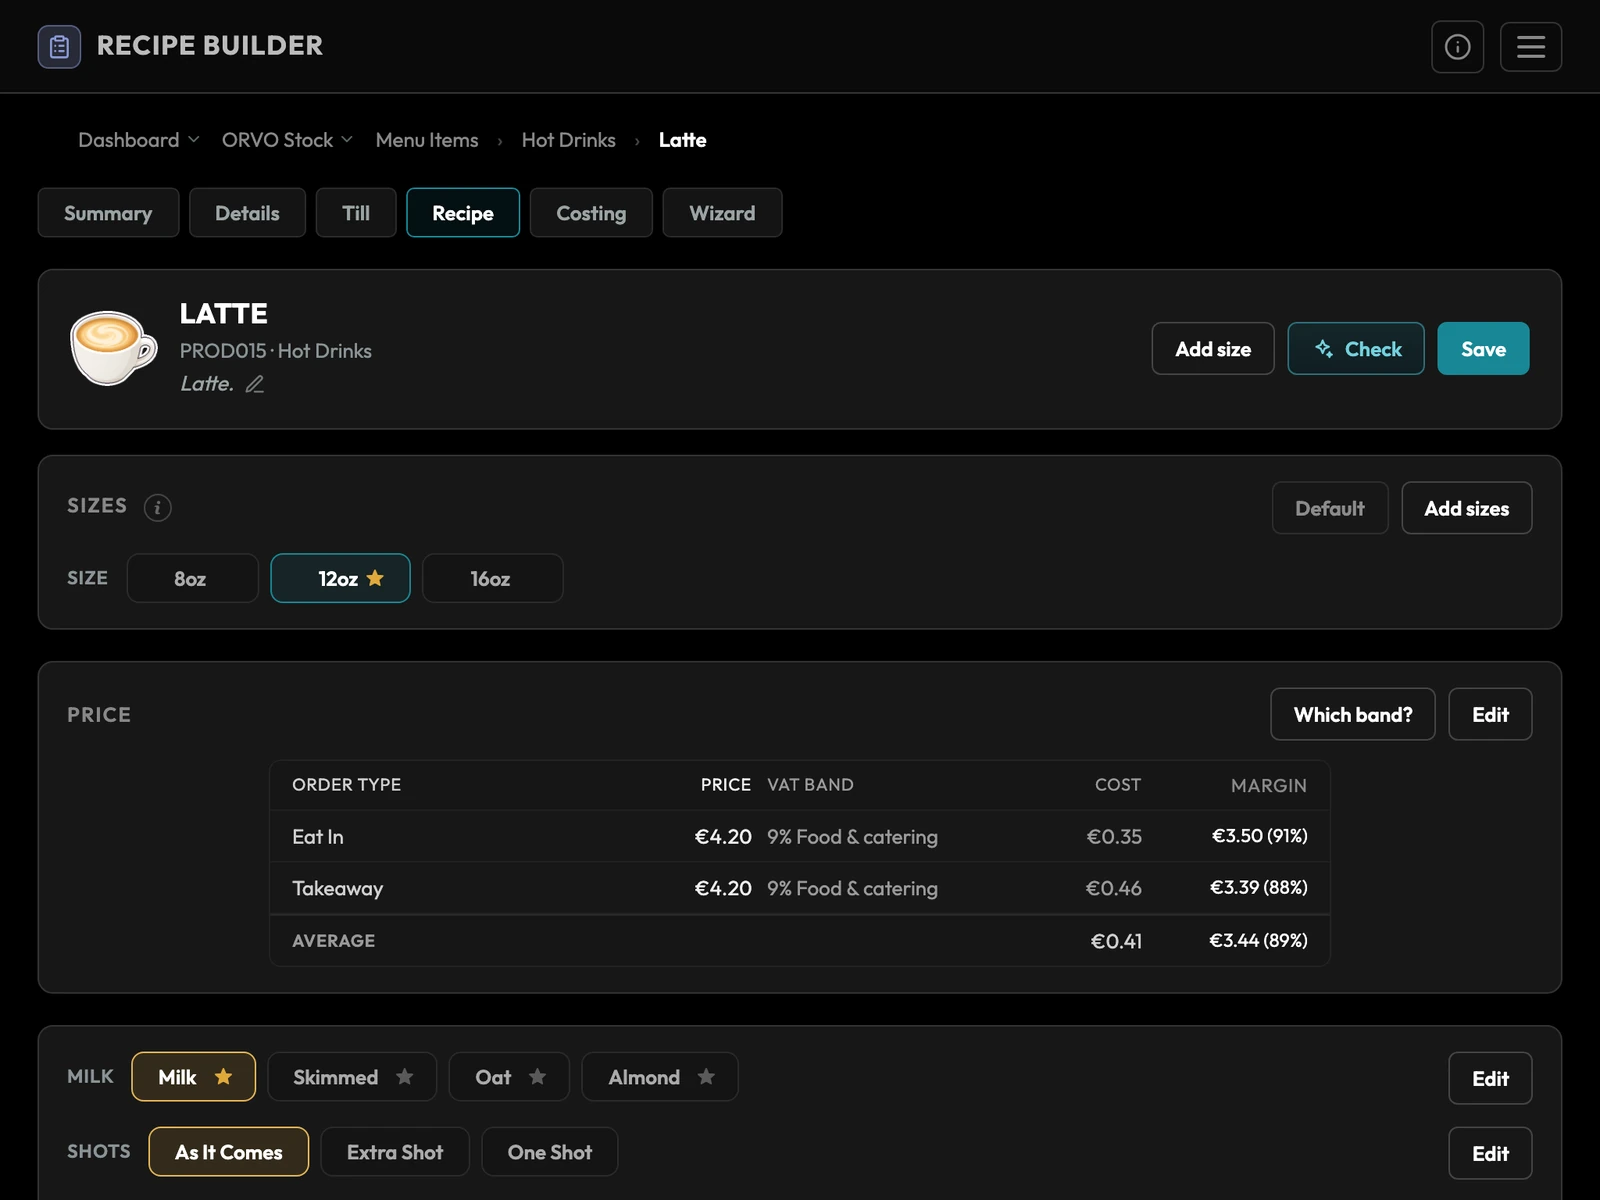
Task: Click the Add size button
Action: coord(1213,349)
